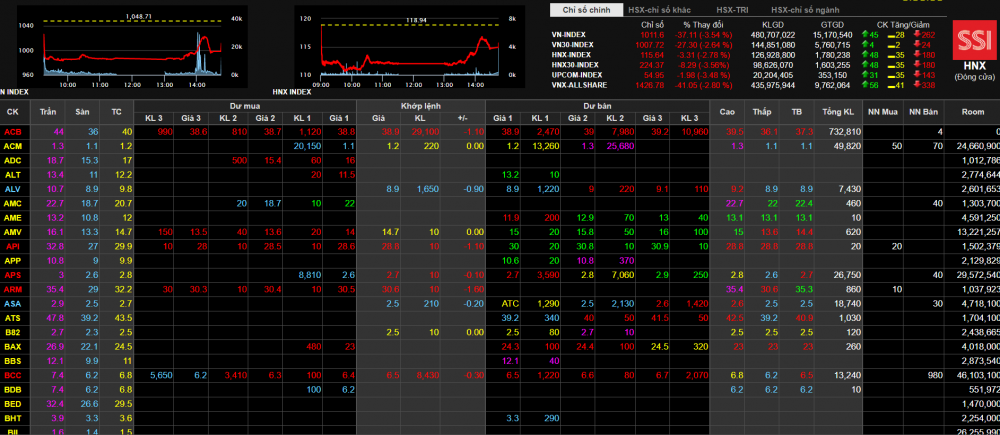Select the AMV ticker in the CK column
1000x435 pixels.
[13, 232]
